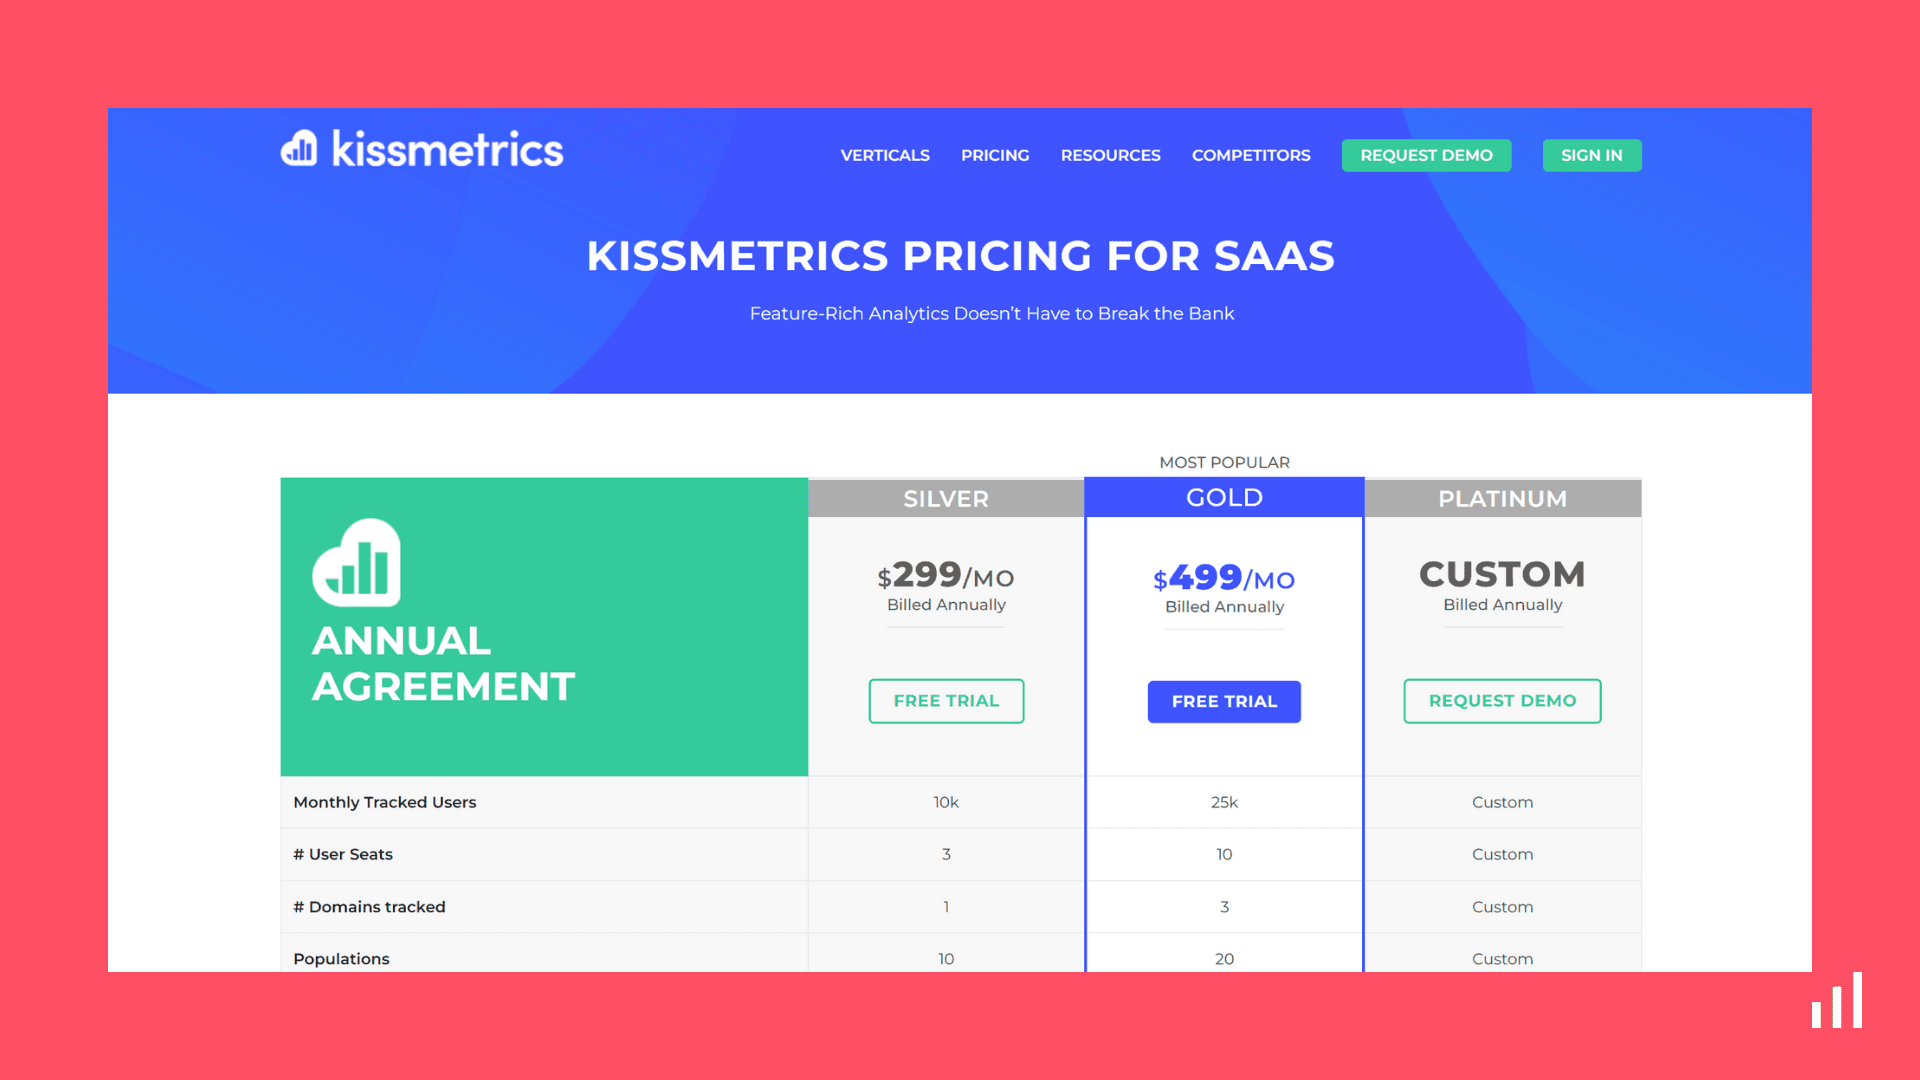Start the Gold plan free trial
Viewport: 1920px width, 1080px height.
(x=1224, y=702)
